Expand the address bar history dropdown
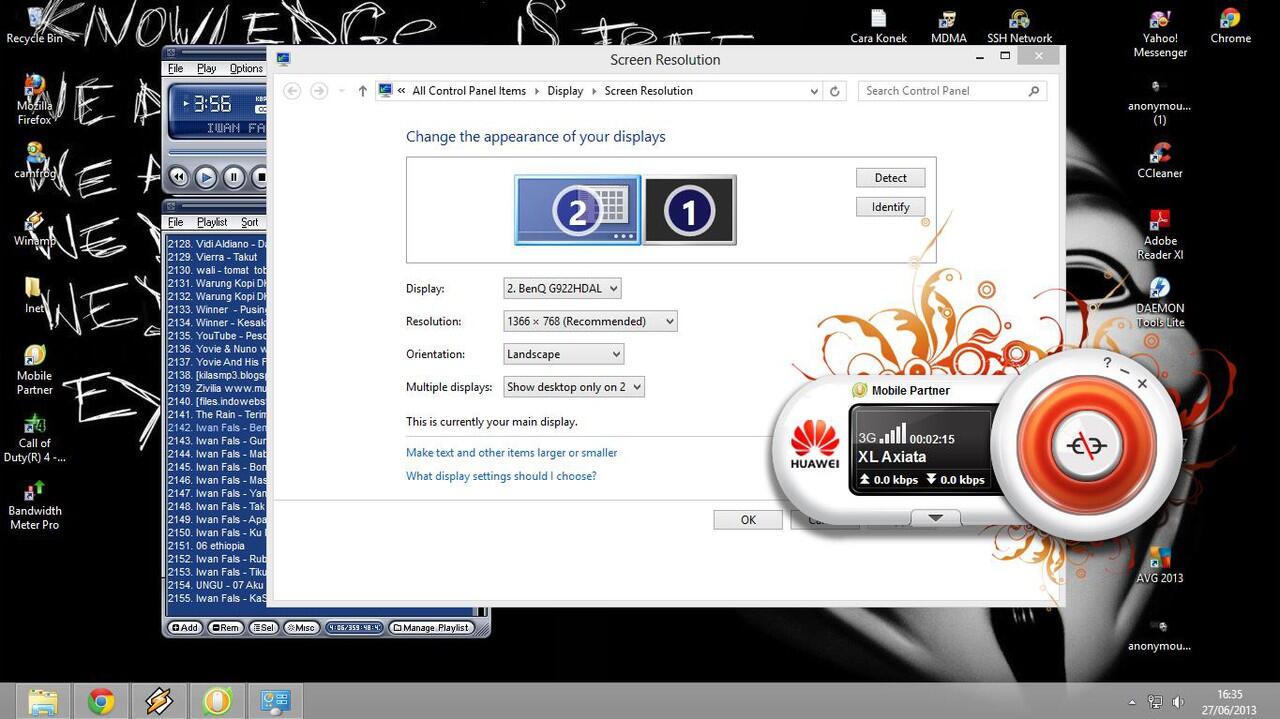The height and width of the screenshot is (719, 1280). click(814, 91)
